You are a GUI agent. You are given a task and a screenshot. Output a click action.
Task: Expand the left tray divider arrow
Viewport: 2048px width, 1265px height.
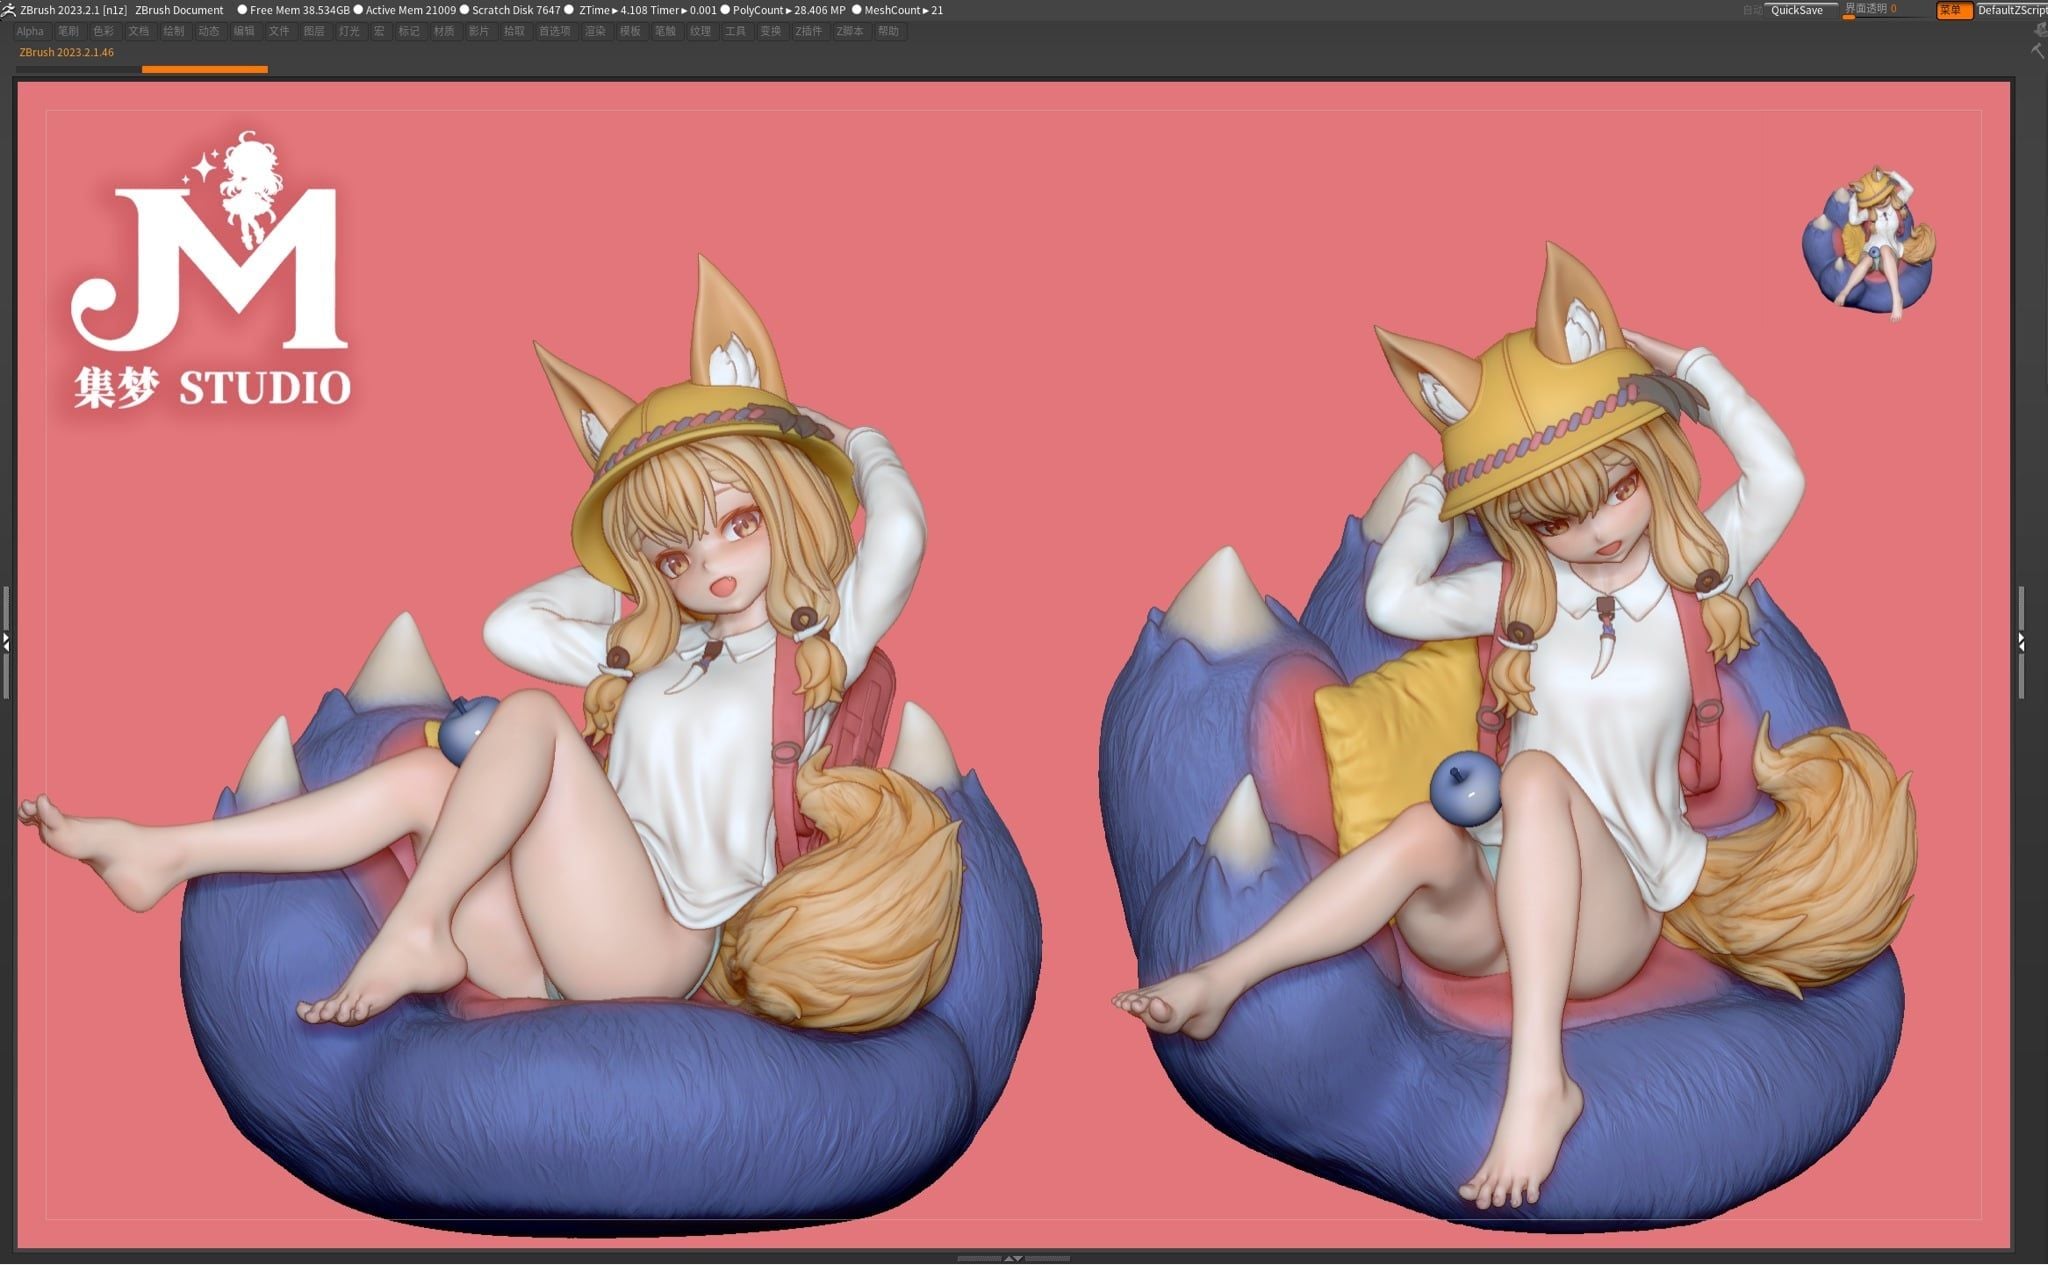5,642
